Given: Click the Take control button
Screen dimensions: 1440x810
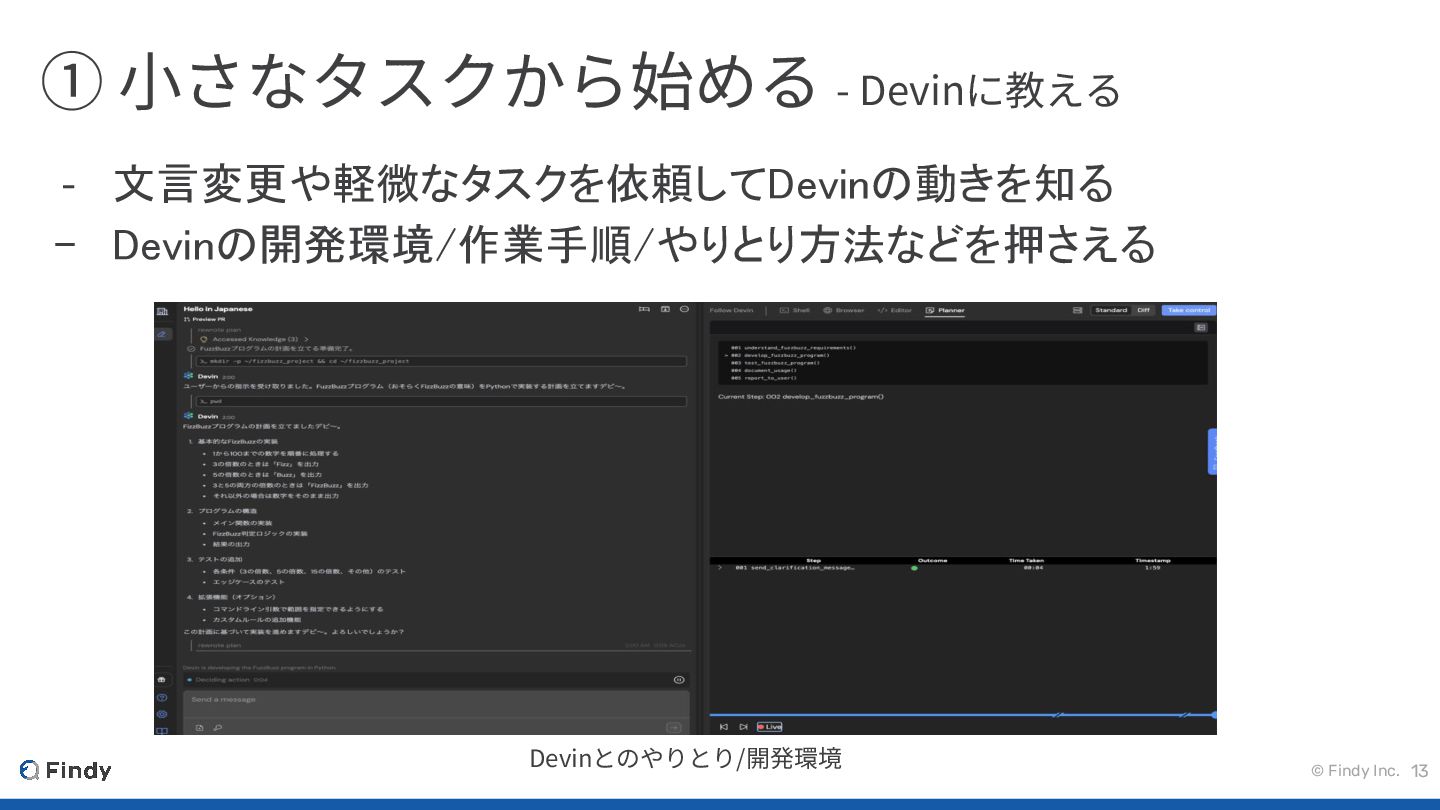Looking at the screenshot, I should [1189, 311].
